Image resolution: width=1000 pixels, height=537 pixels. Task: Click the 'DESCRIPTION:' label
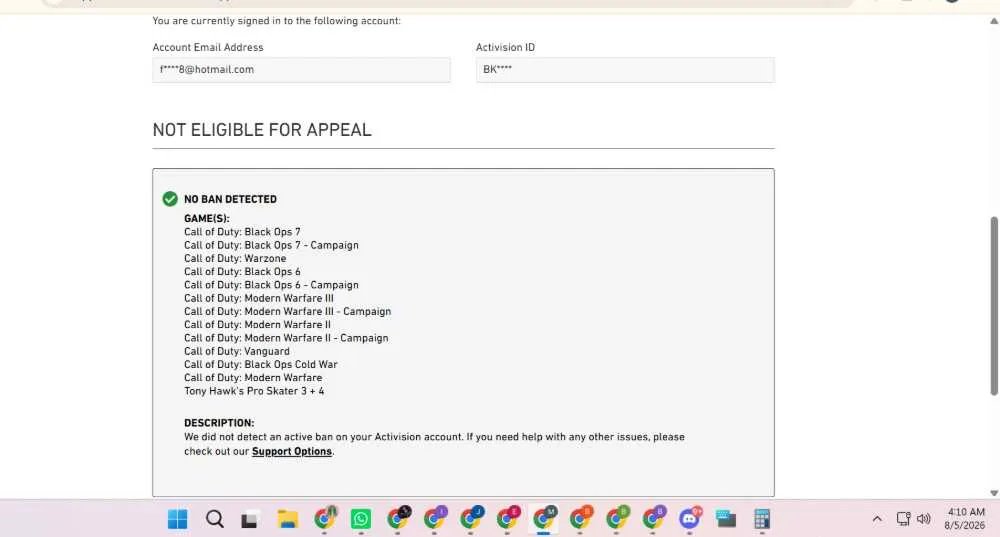[219, 423]
